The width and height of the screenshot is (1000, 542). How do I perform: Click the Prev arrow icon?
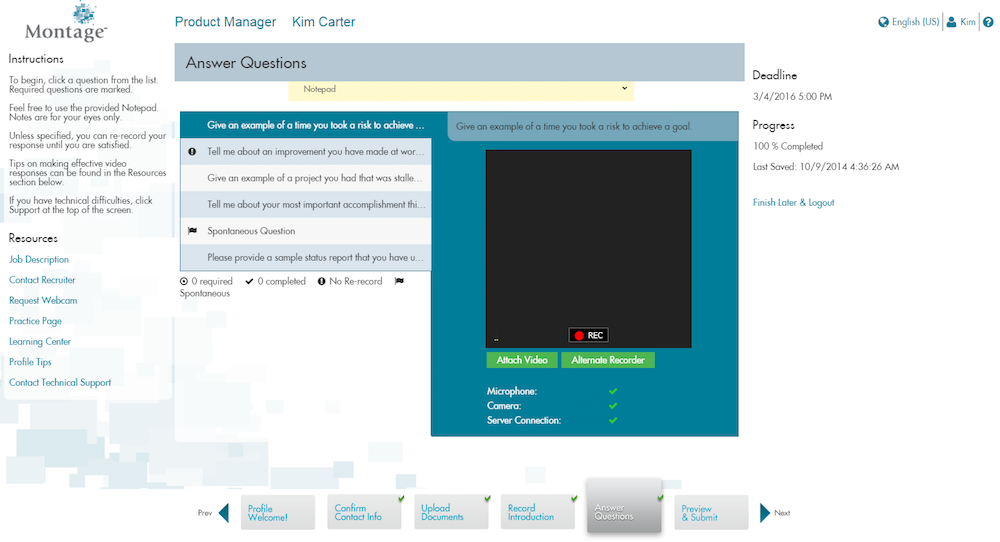[224, 513]
